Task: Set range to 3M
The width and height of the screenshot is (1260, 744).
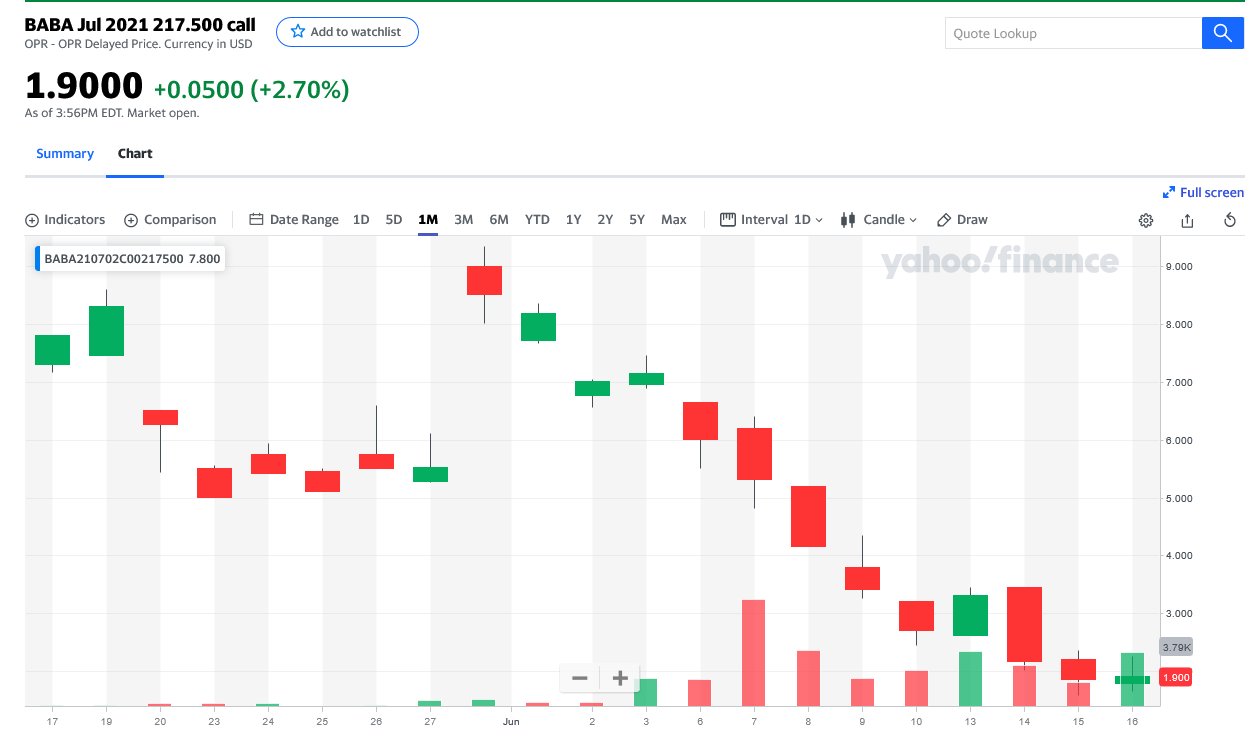Action: (463, 220)
